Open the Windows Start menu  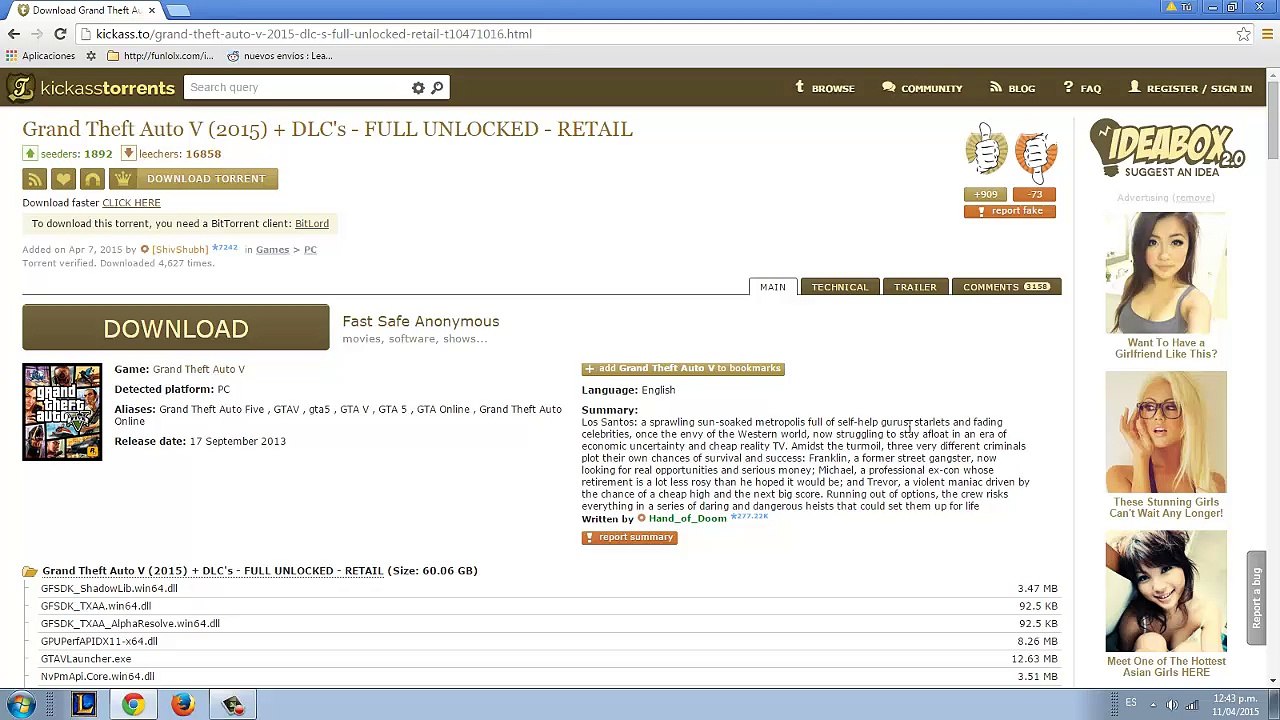tap(20, 705)
